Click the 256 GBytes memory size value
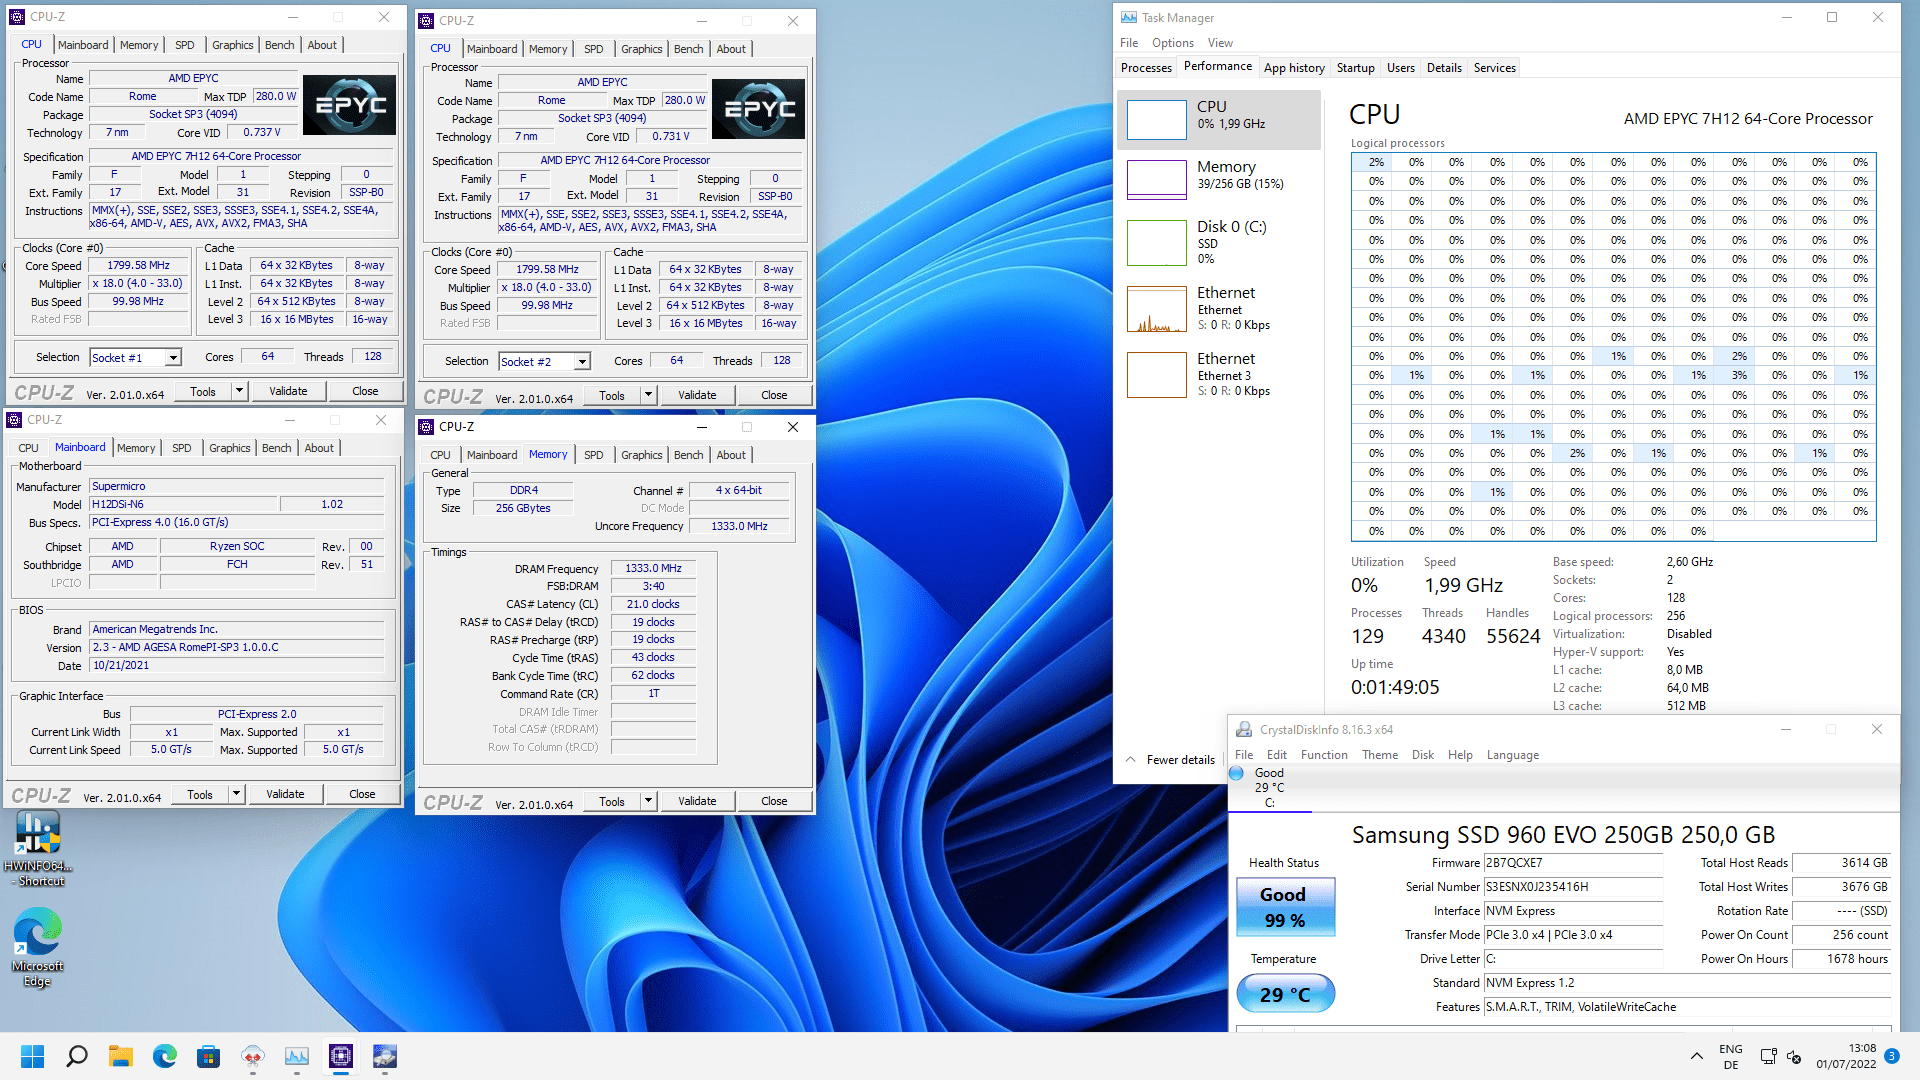This screenshot has width=1920, height=1080. tap(523, 508)
